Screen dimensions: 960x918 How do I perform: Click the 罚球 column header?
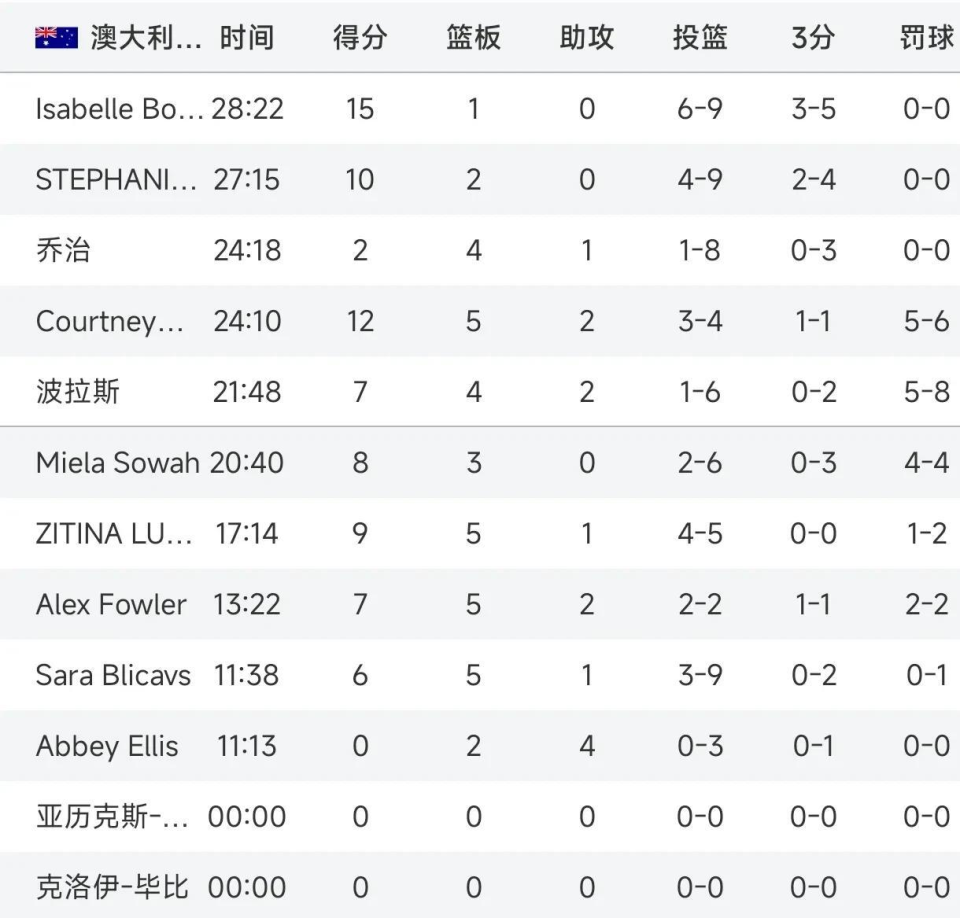click(x=926, y=37)
